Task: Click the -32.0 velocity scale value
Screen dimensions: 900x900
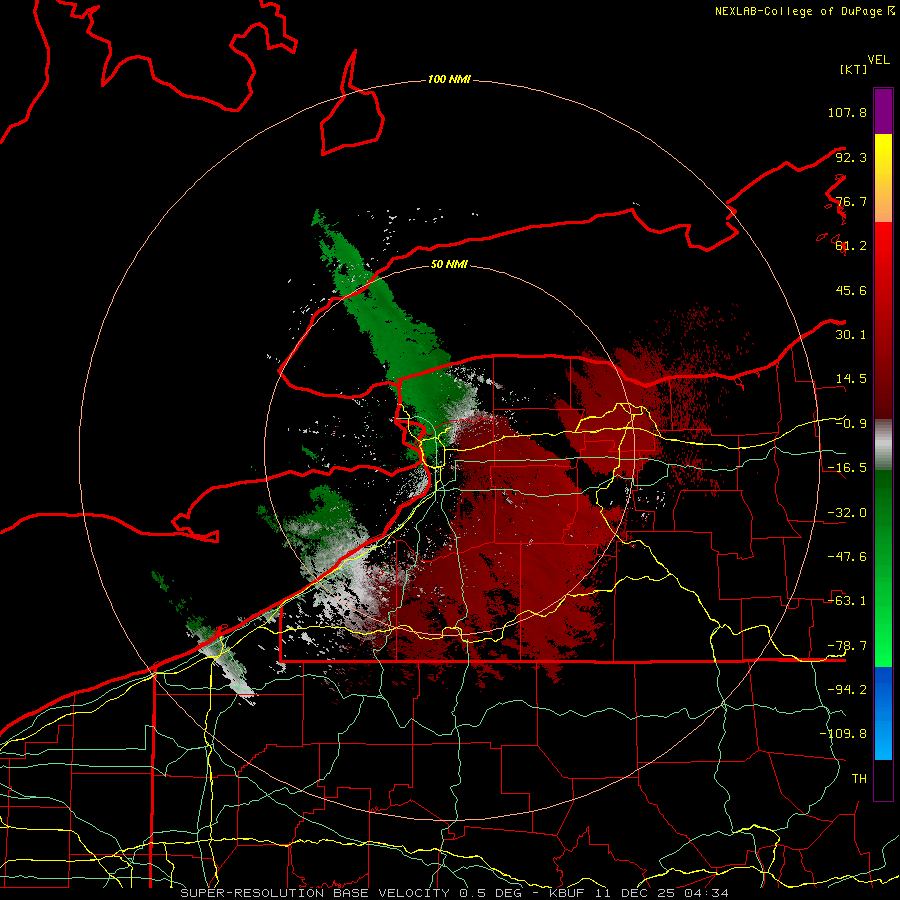Action: pos(847,513)
